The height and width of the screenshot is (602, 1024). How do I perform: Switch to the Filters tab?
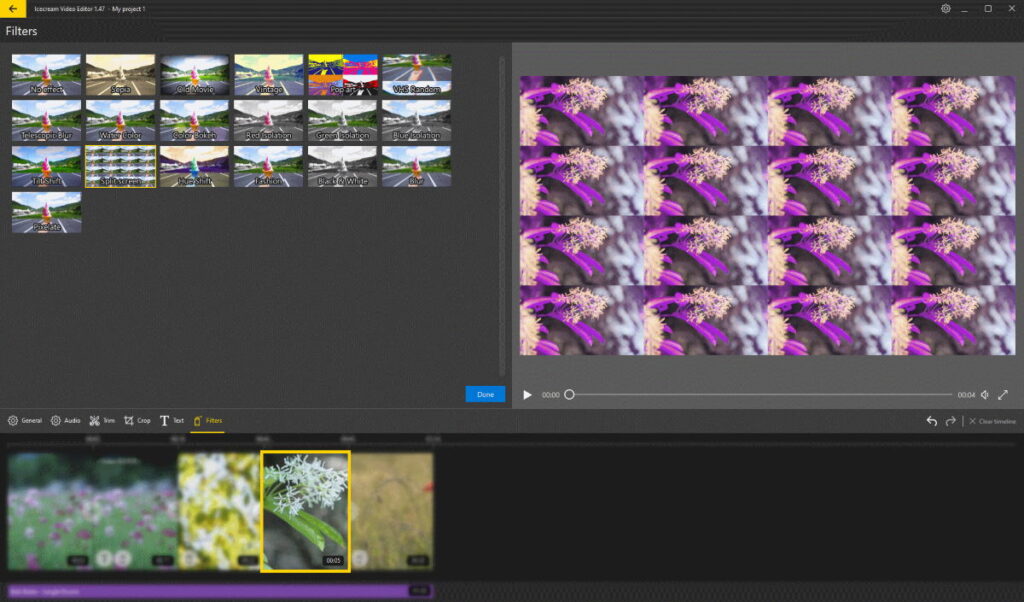(207, 420)
